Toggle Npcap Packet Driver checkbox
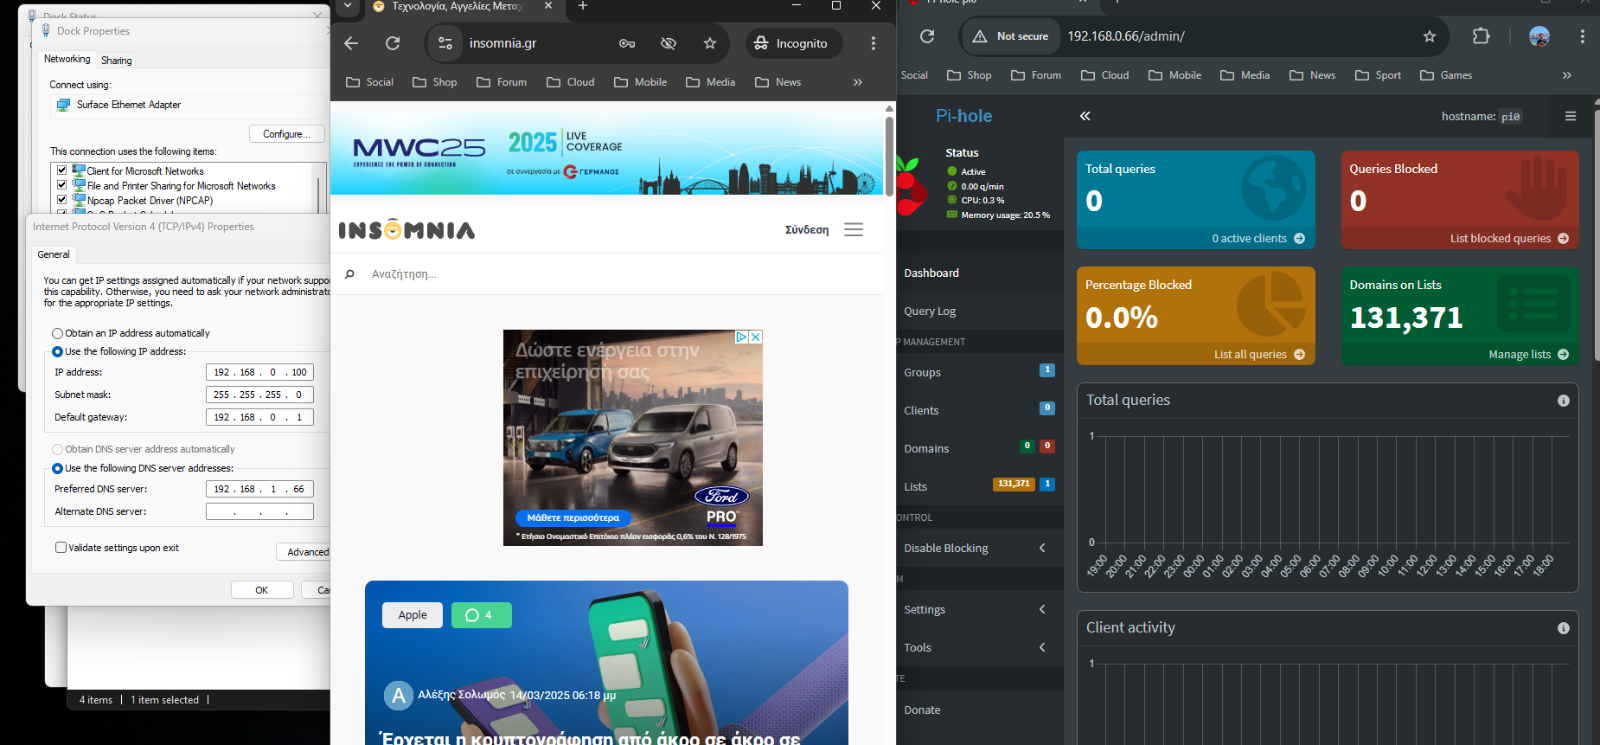Viewport: 1600px width, 745px height. pos(62,200)
